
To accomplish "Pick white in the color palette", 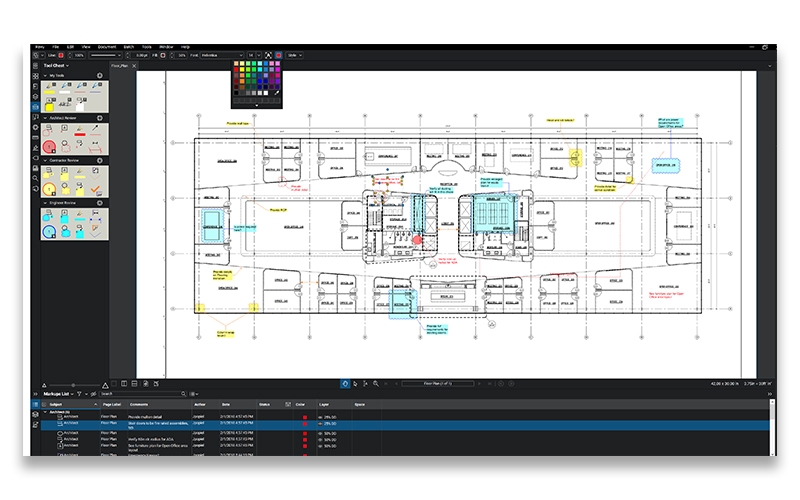I will (x=265, y=93).
